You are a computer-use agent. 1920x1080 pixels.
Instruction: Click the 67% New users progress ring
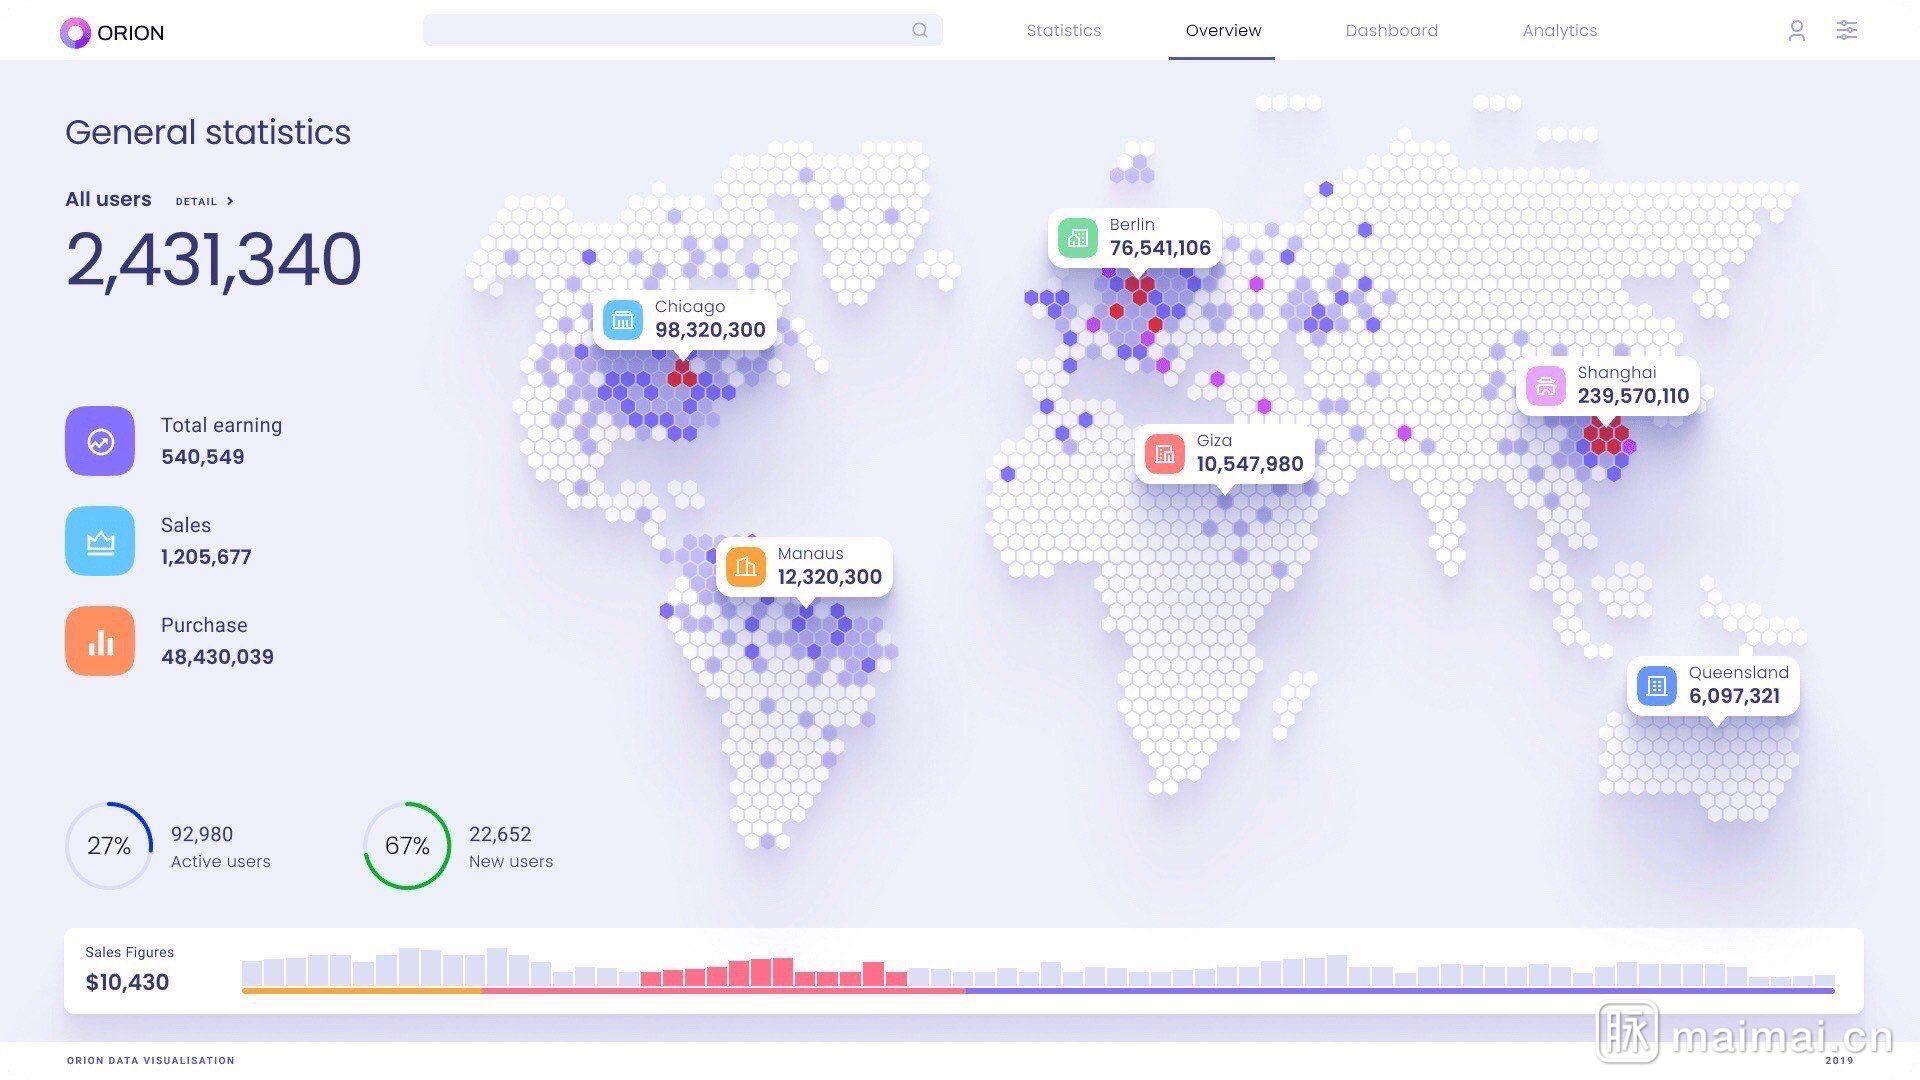click(407, 846)
